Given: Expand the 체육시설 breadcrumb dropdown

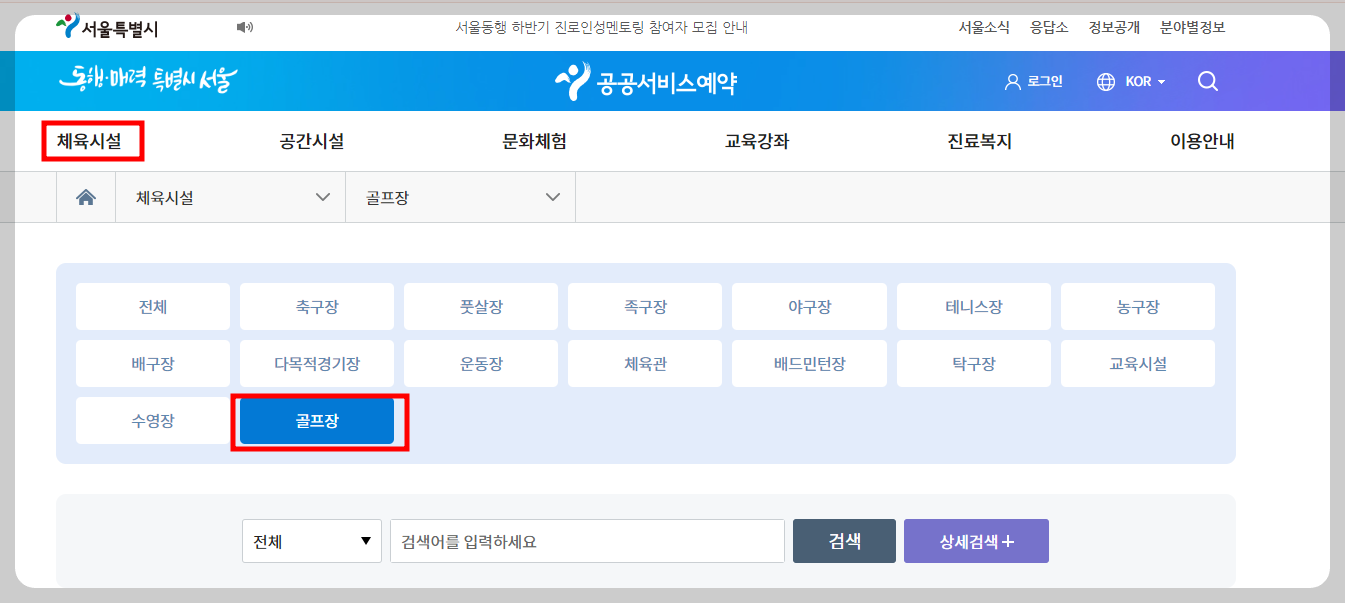Looking at the screenshot, I should pyautogui.click(x=231, y=196).
